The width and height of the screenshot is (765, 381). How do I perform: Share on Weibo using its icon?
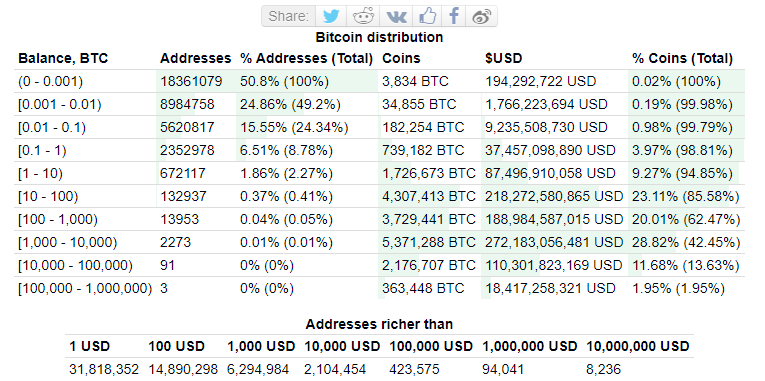481,16
